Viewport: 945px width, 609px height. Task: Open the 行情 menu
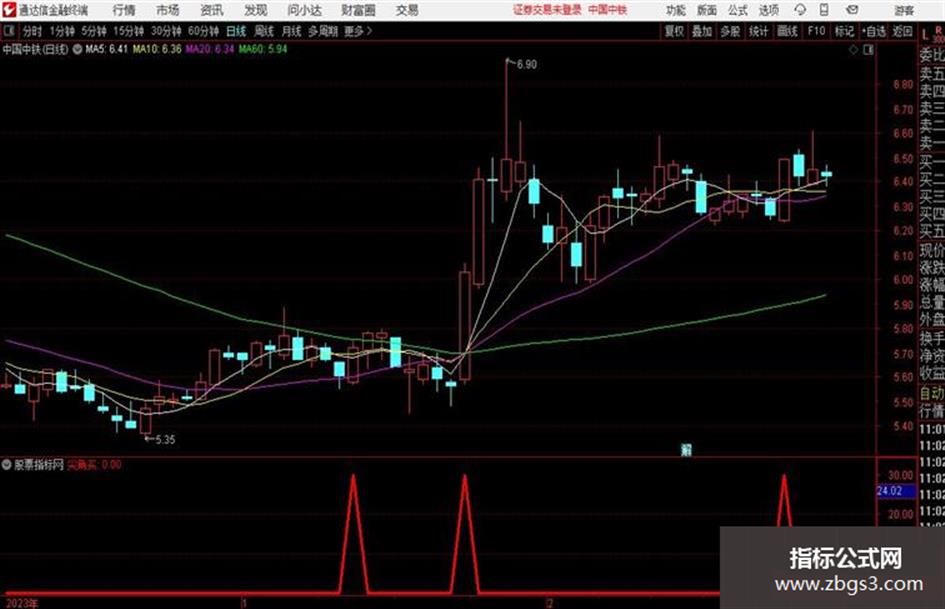tap(124, 10)
